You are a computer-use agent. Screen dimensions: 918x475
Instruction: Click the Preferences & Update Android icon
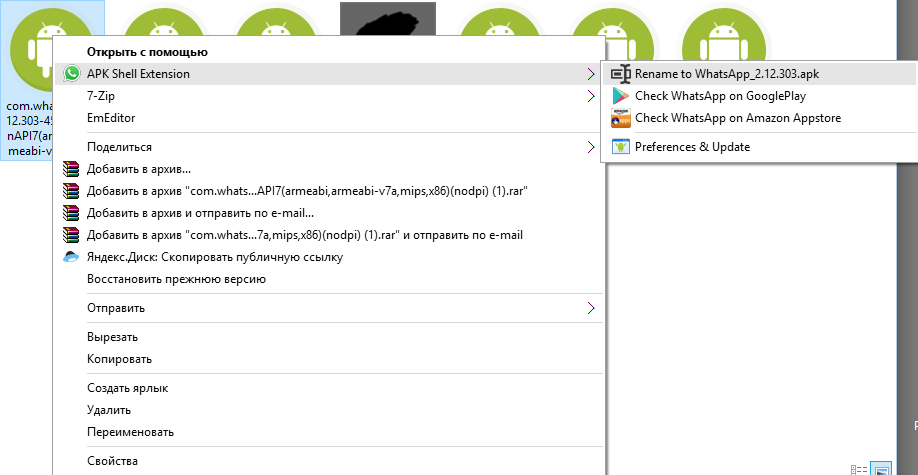pos(620,147)
